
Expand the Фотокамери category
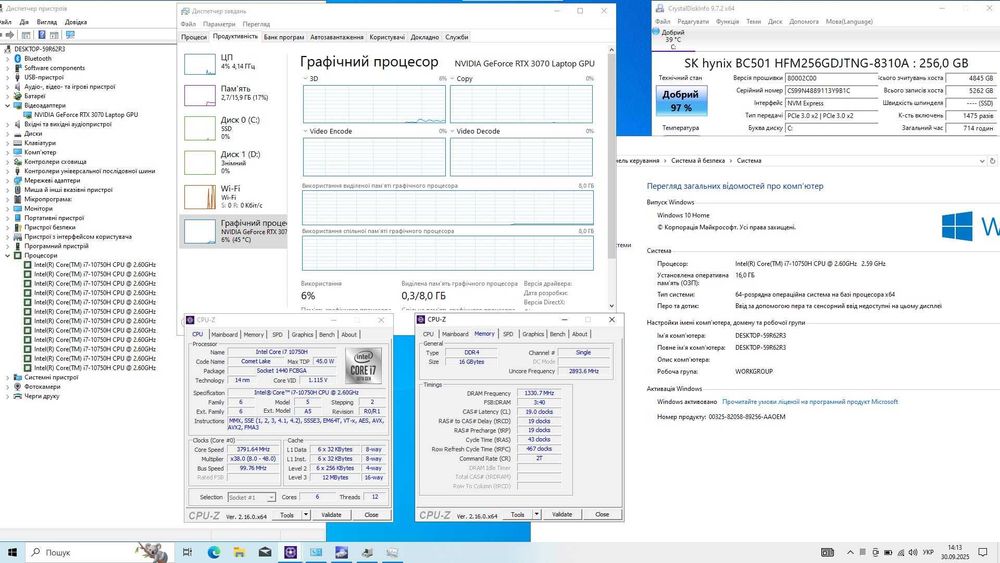8,386
